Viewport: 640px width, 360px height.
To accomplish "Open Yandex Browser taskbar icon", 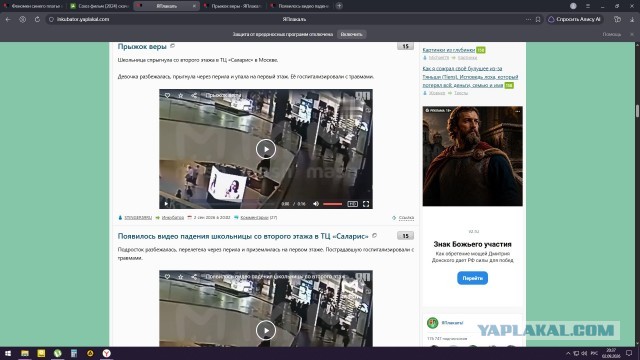I will click(x=107, y=353).
